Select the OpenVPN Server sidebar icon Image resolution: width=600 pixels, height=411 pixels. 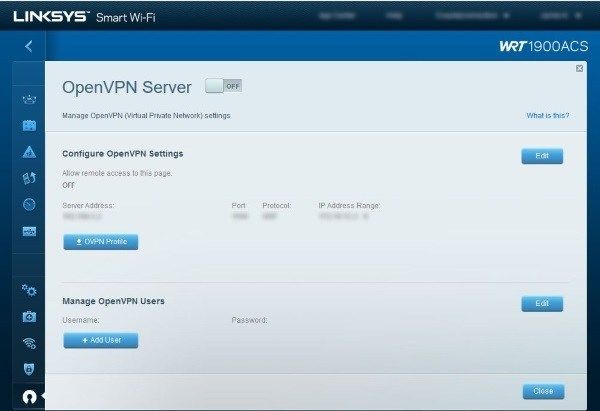[x=29, y=396]
